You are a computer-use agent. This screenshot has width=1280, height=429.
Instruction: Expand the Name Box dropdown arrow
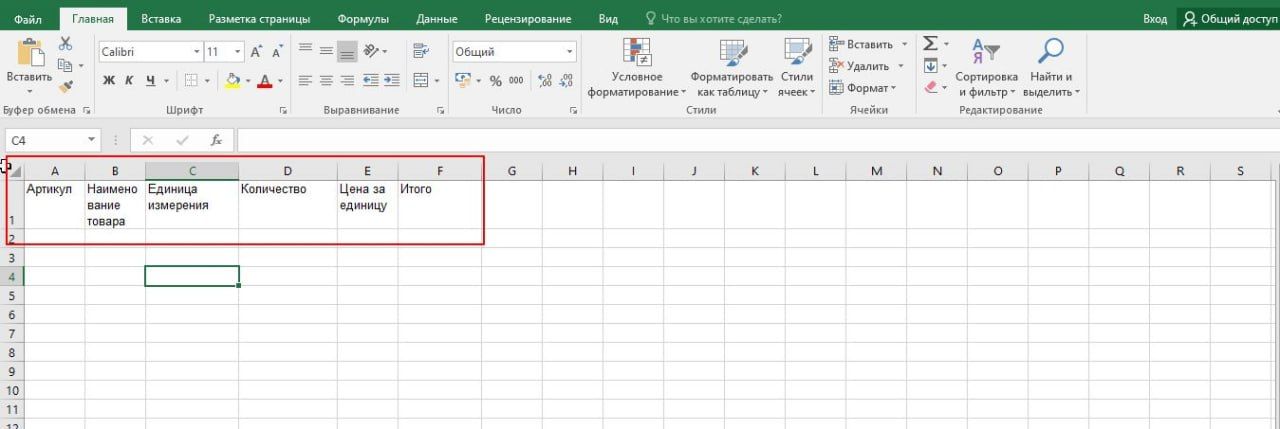point(93,141)
